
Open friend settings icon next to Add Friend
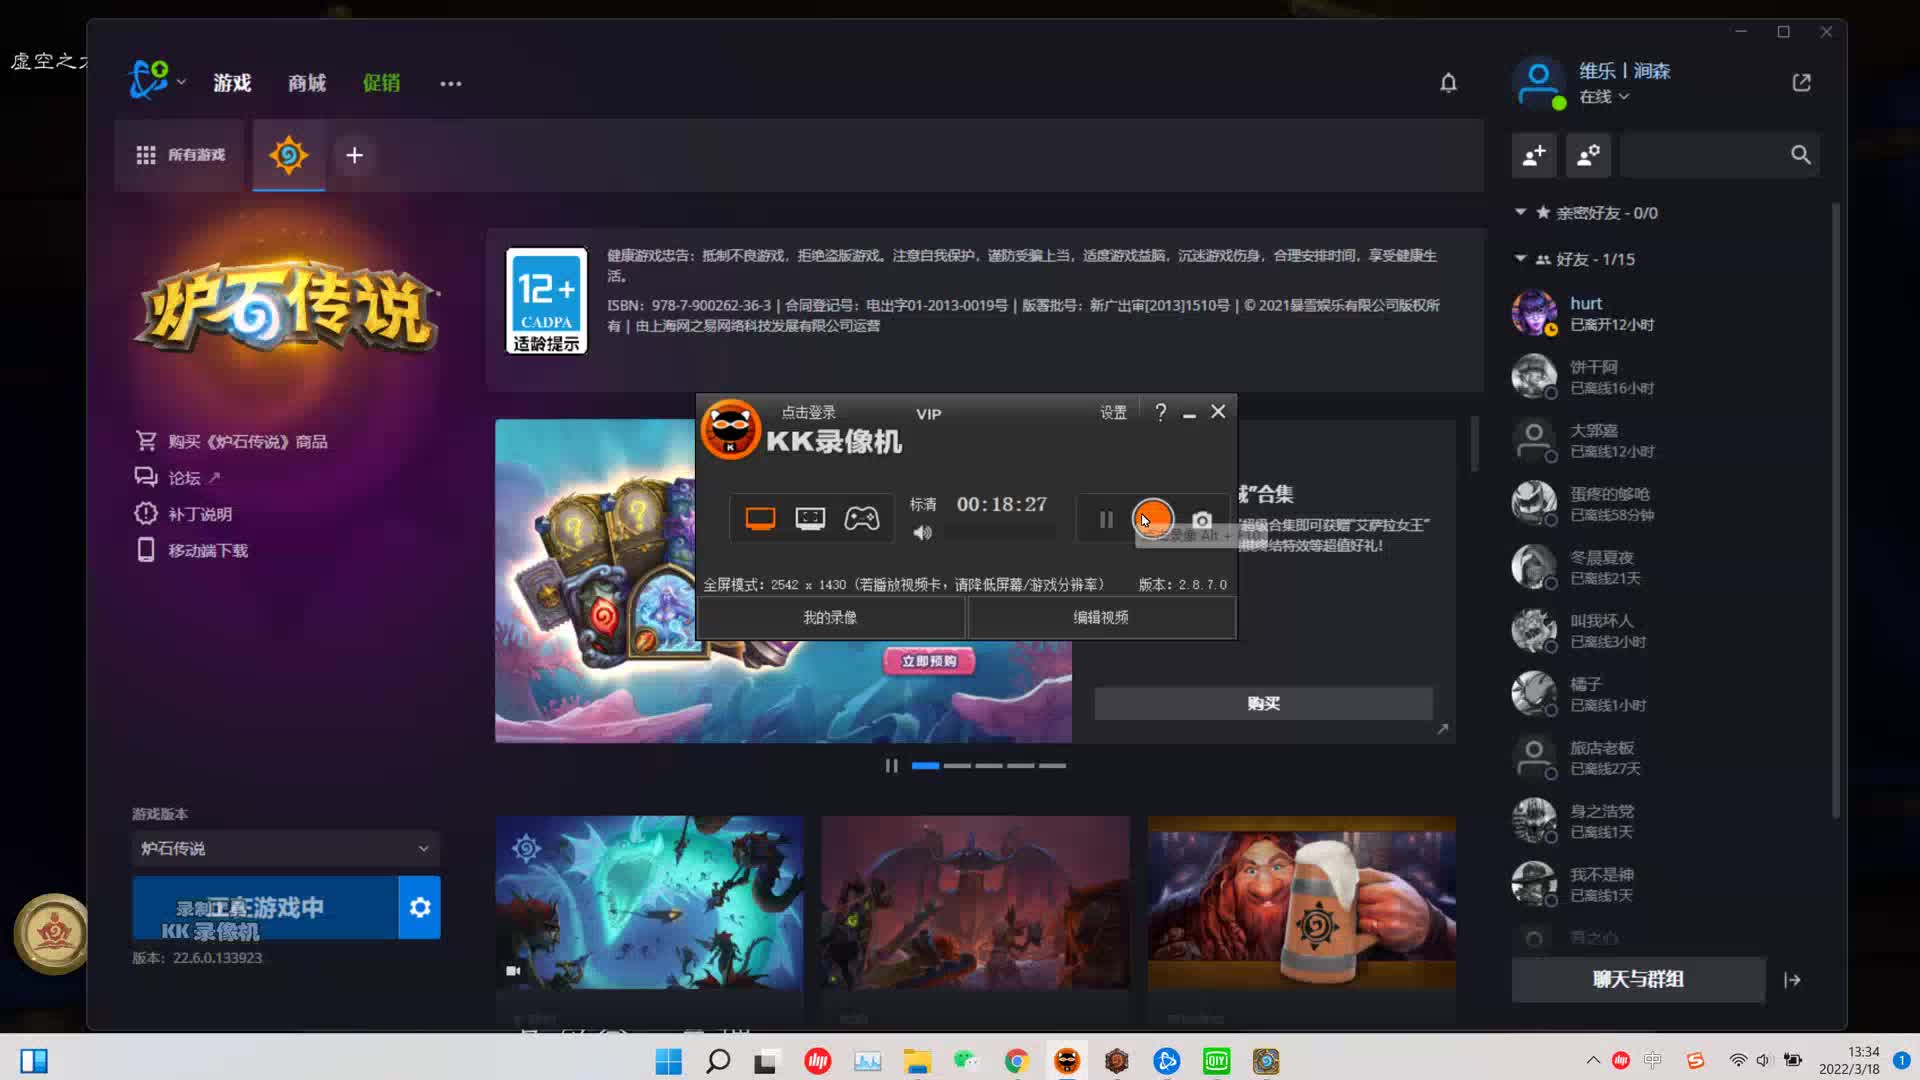(x=1588, y=155)
